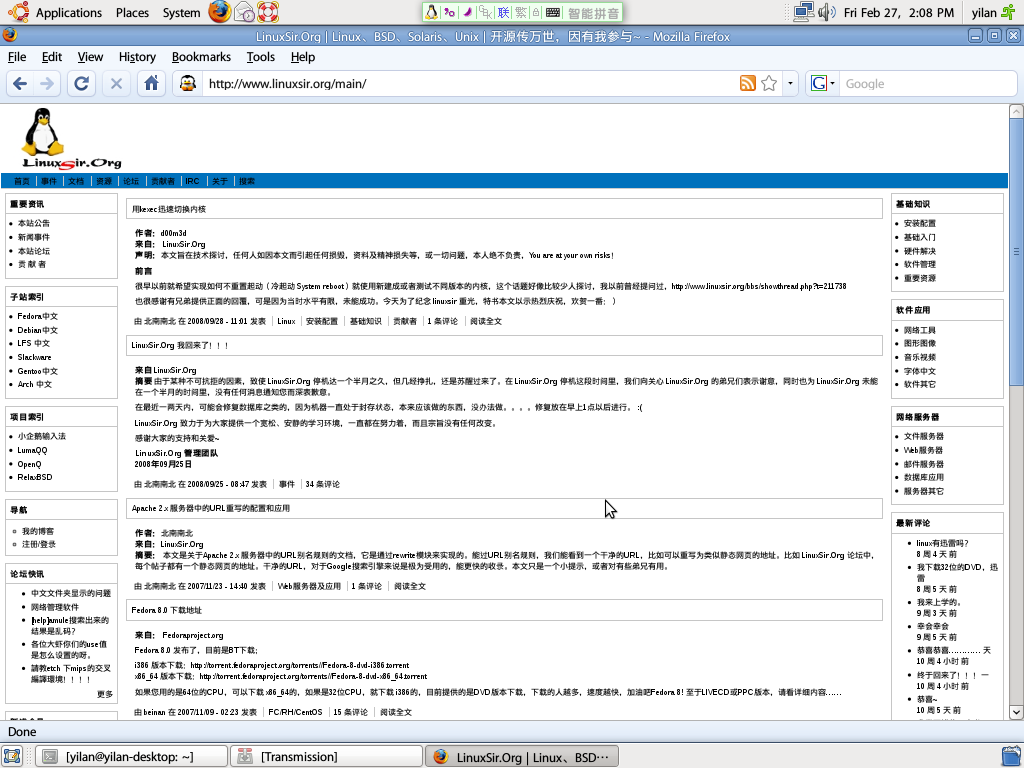Click the 智能拼音 input method label
This screenshot has height=768, width=1024.
[x=593, y=12]
